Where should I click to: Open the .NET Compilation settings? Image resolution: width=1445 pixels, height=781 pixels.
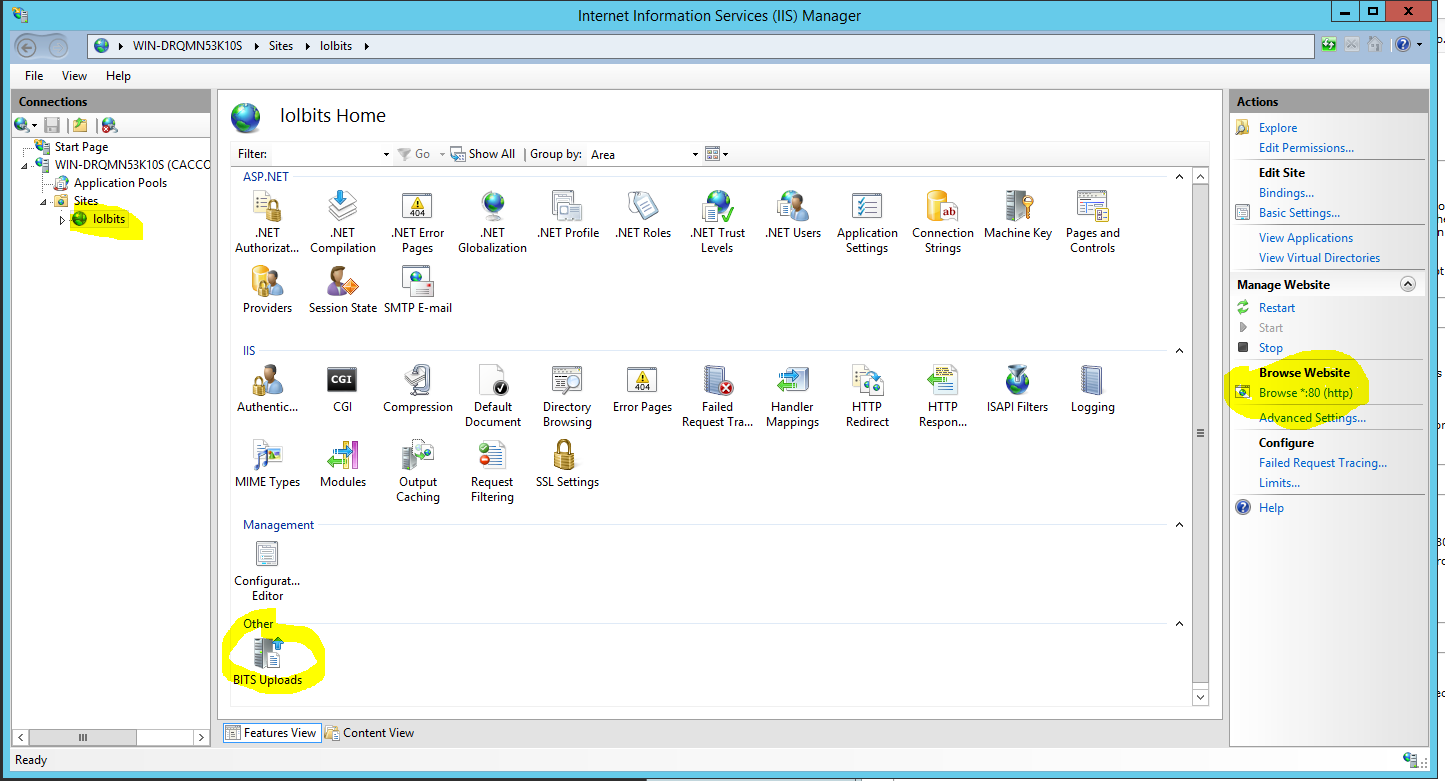tap(342, 213)
